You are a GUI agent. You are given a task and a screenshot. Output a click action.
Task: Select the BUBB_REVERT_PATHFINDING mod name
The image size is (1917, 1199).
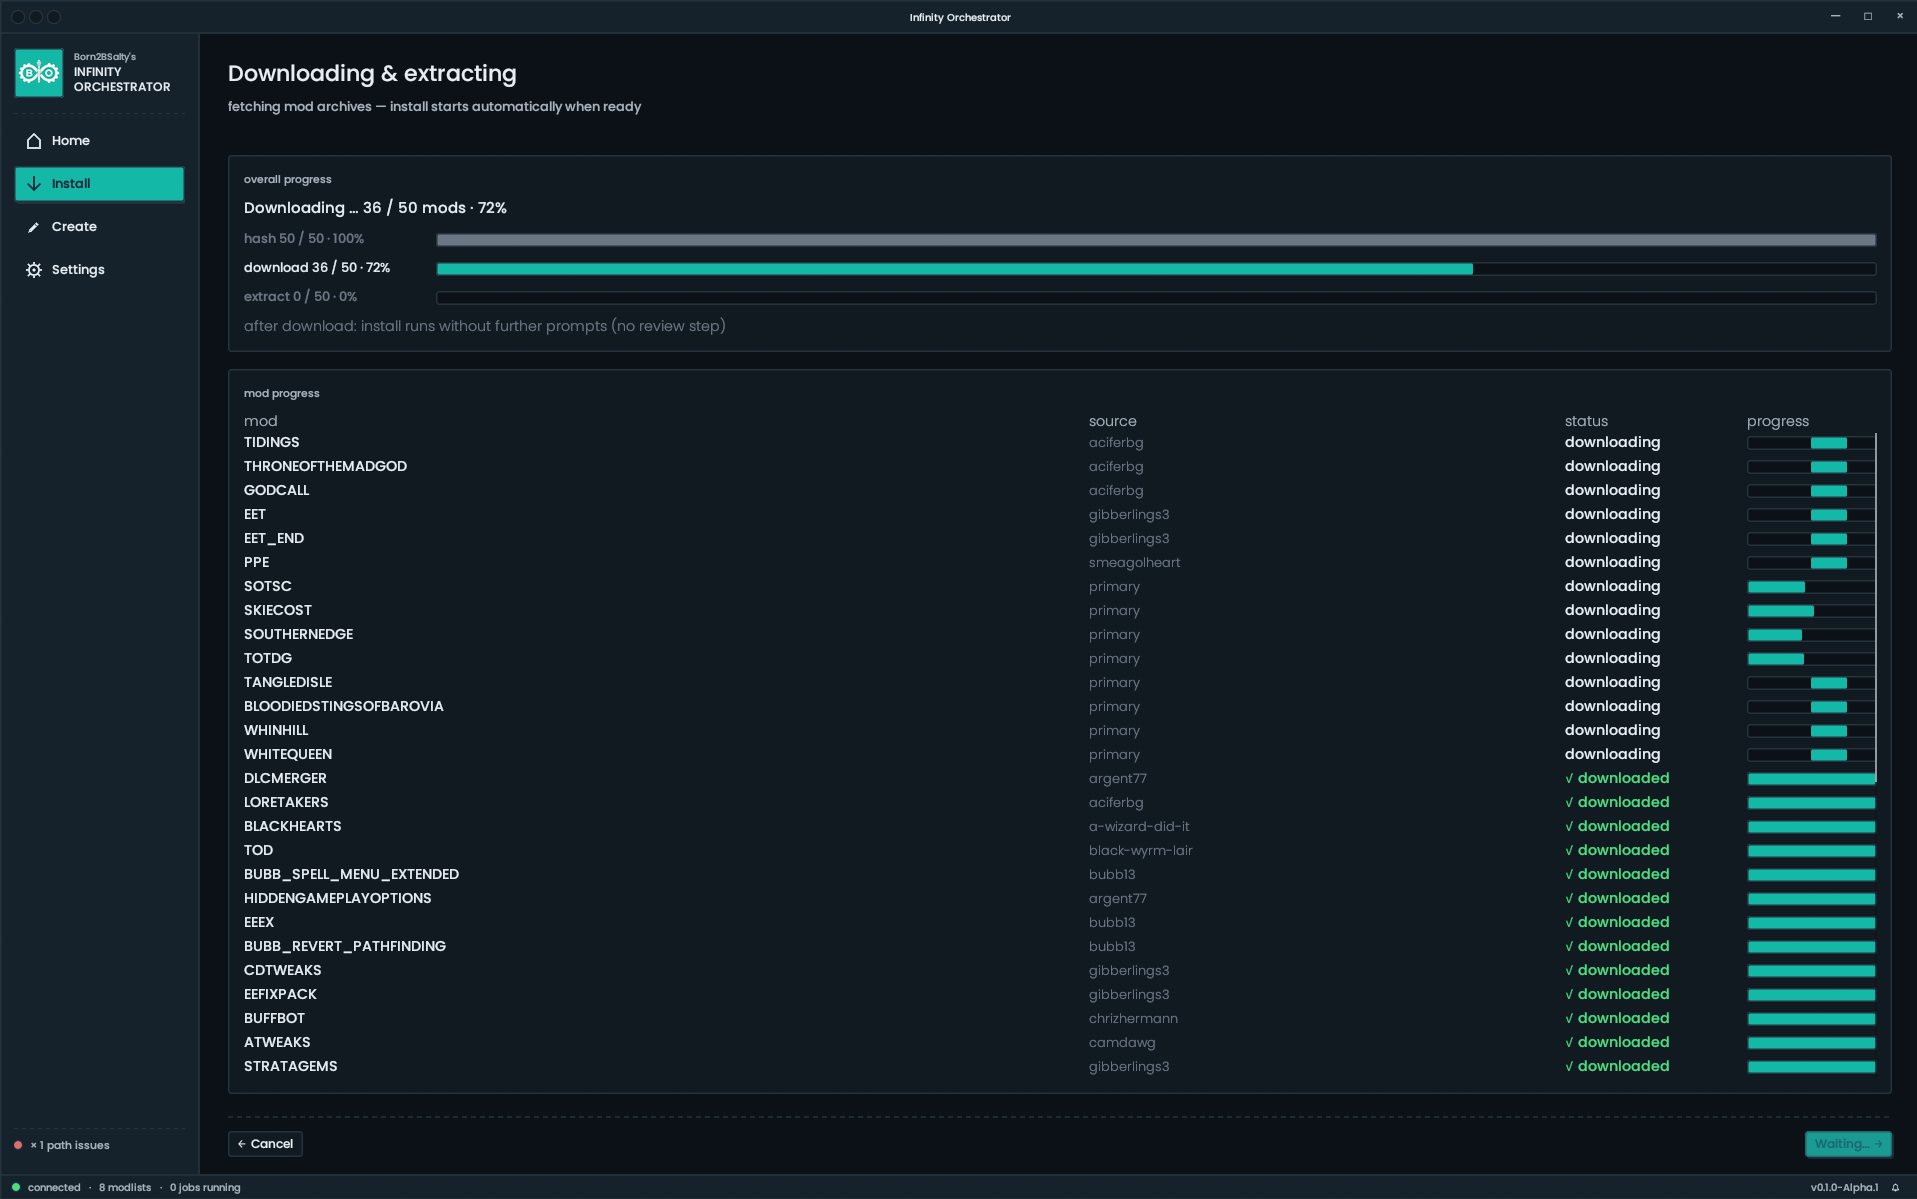click(x=345, y=946)
